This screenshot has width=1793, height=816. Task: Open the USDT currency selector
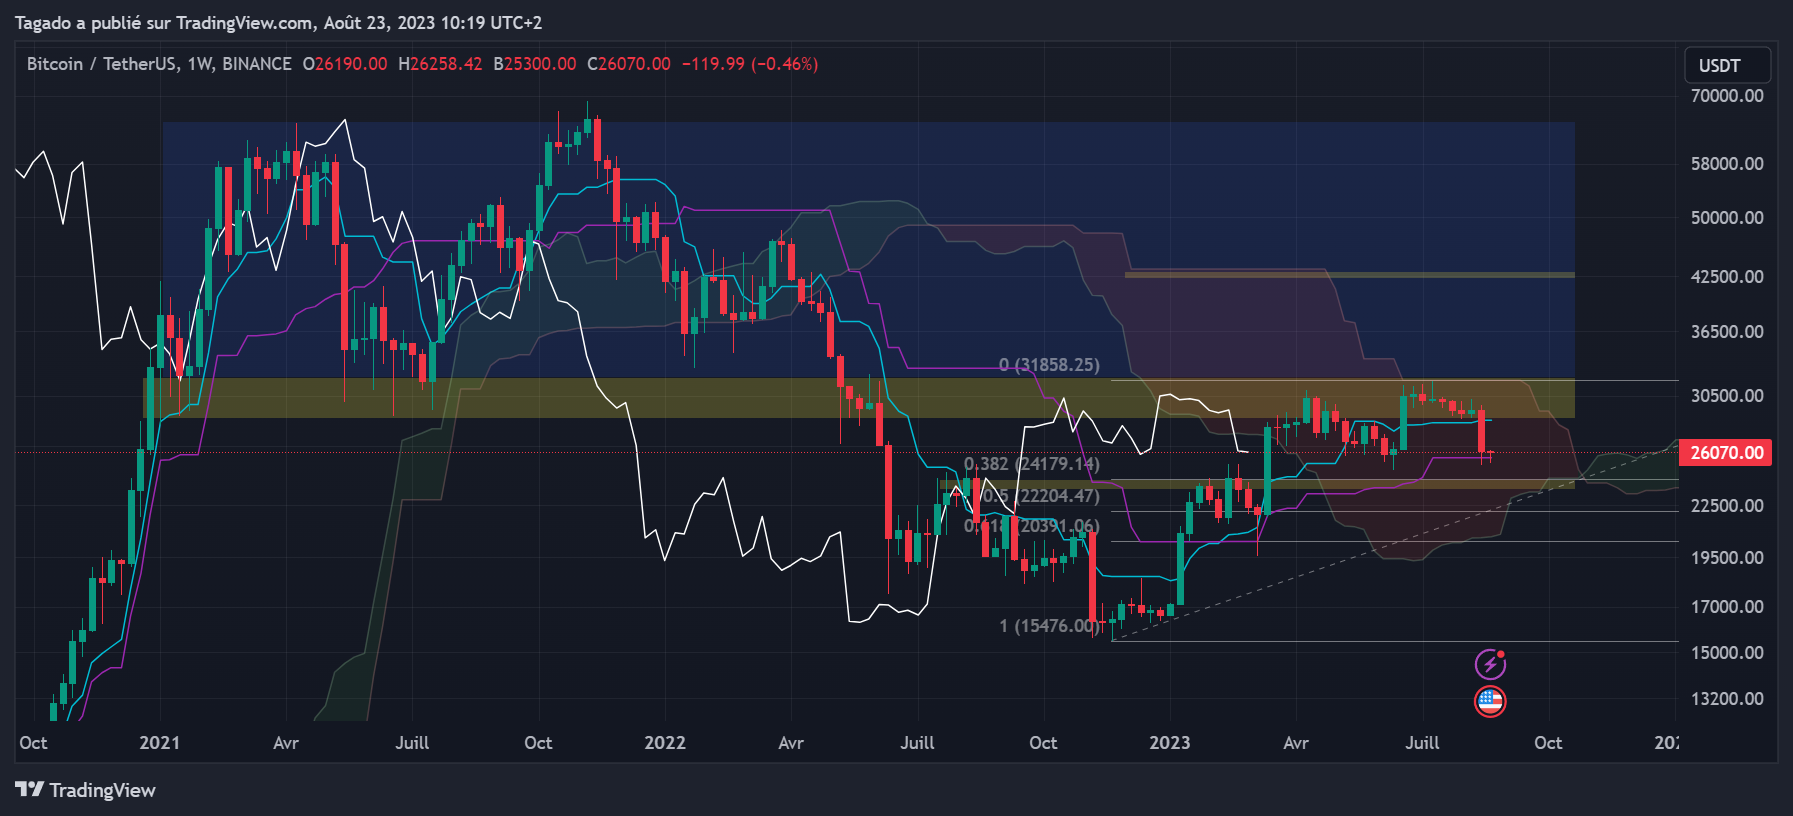point(1727,65)
